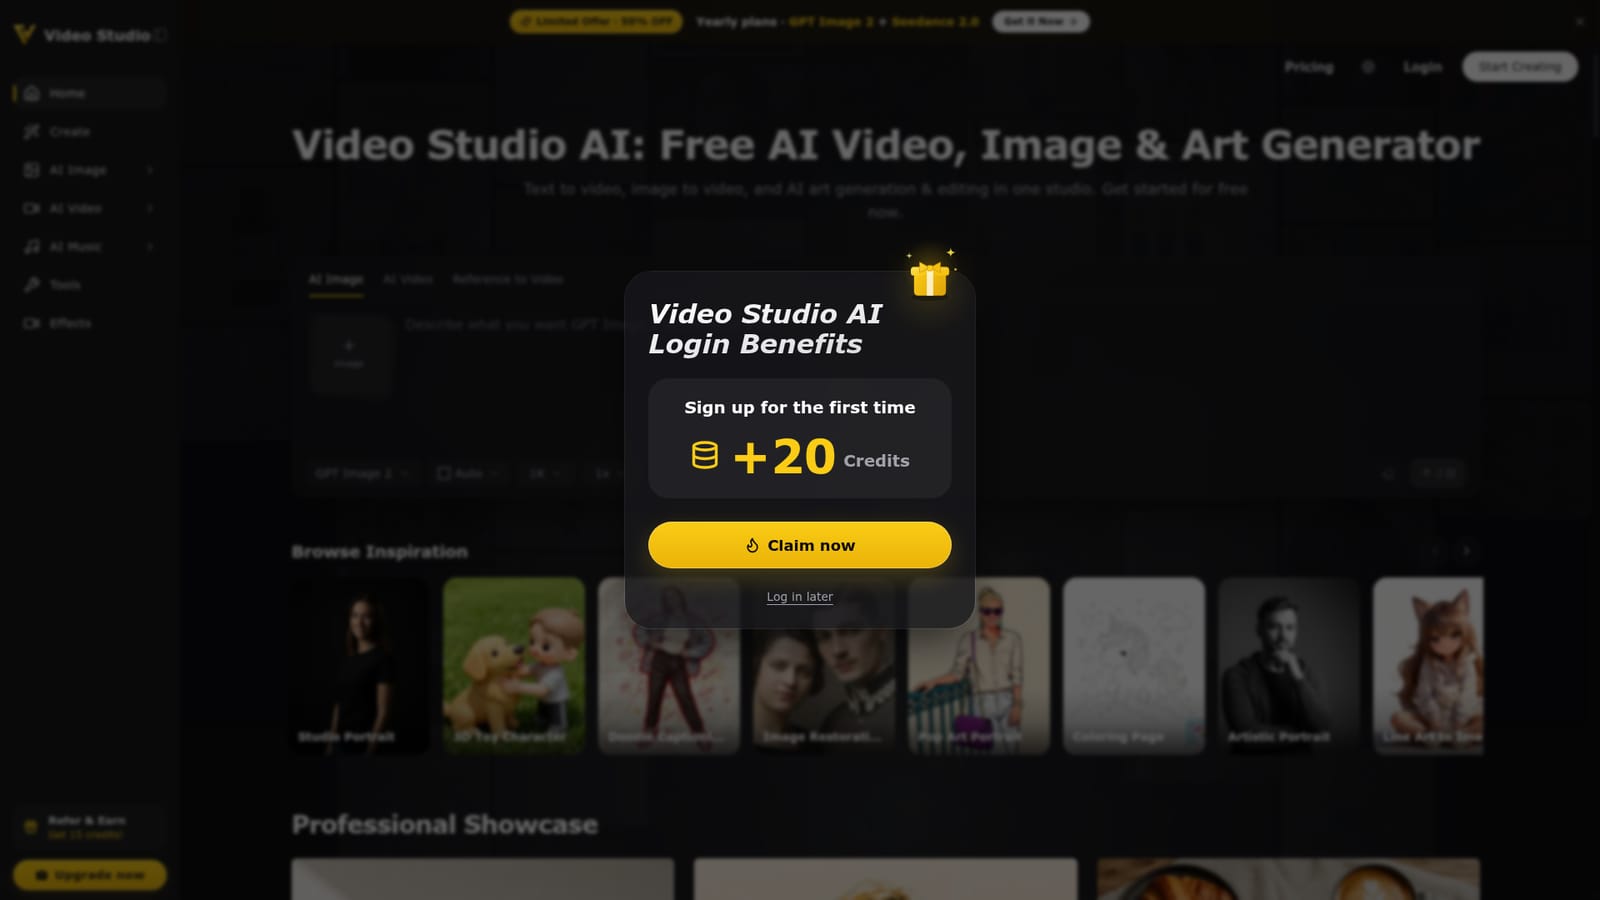
Task: Click the Refer & Earn sidebar card
Action: [89, 827]
